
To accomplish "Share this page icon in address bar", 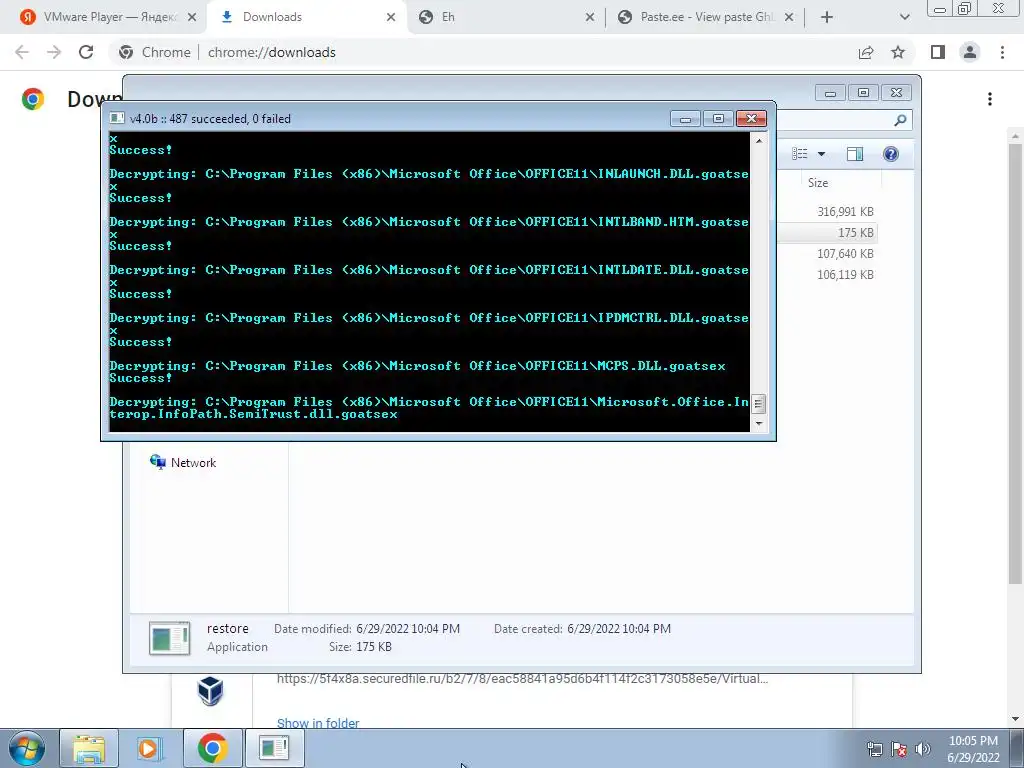I will (866, 52).
